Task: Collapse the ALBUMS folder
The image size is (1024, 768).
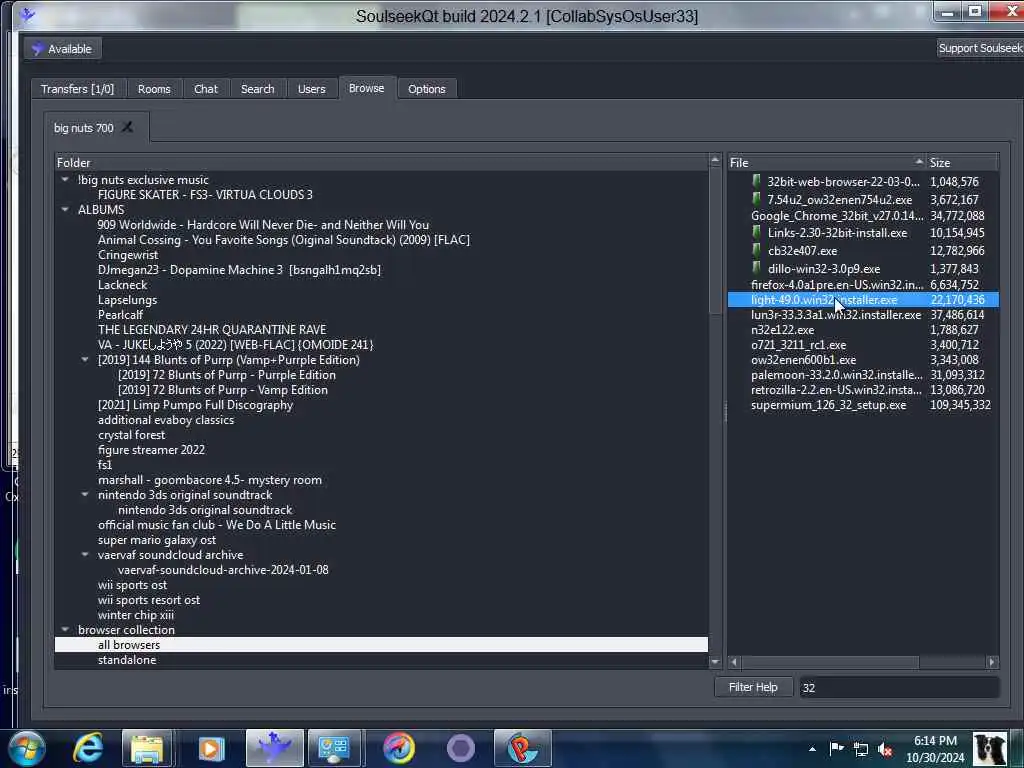Action: (65, 210)
